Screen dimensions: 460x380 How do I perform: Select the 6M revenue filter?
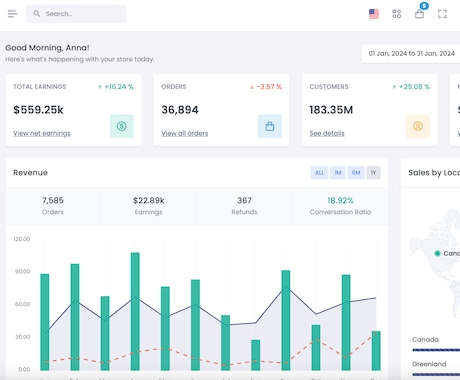coord(356,173)
